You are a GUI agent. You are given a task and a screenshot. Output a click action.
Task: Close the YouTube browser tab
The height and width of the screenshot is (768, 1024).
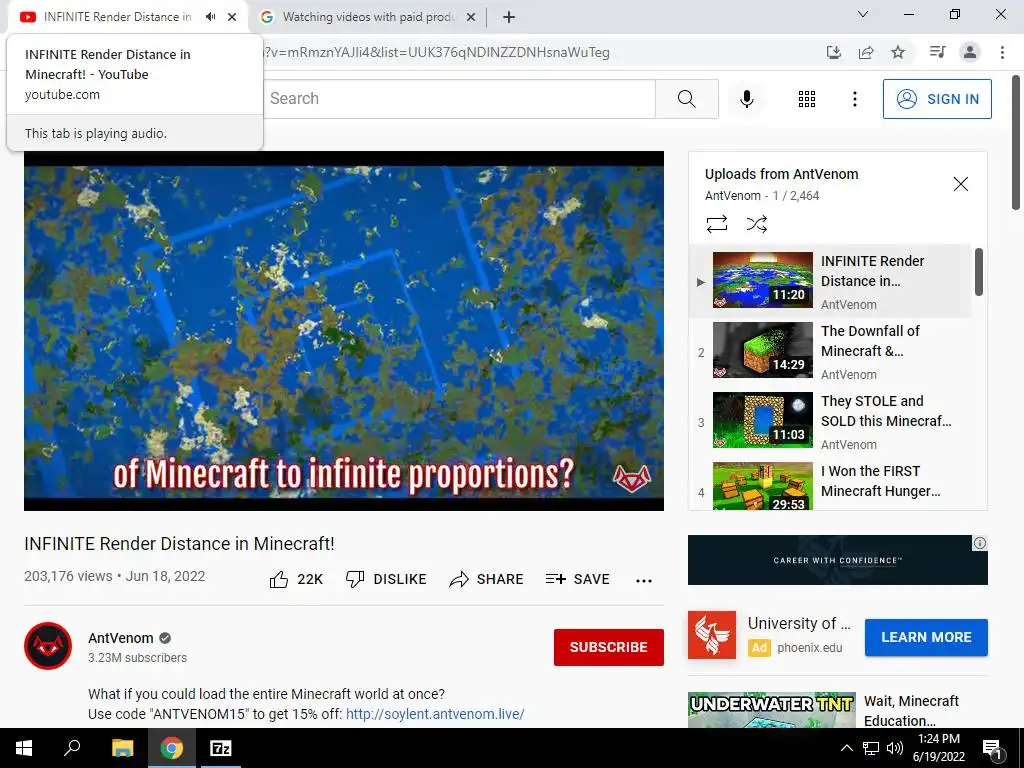(x=232, y=17)
